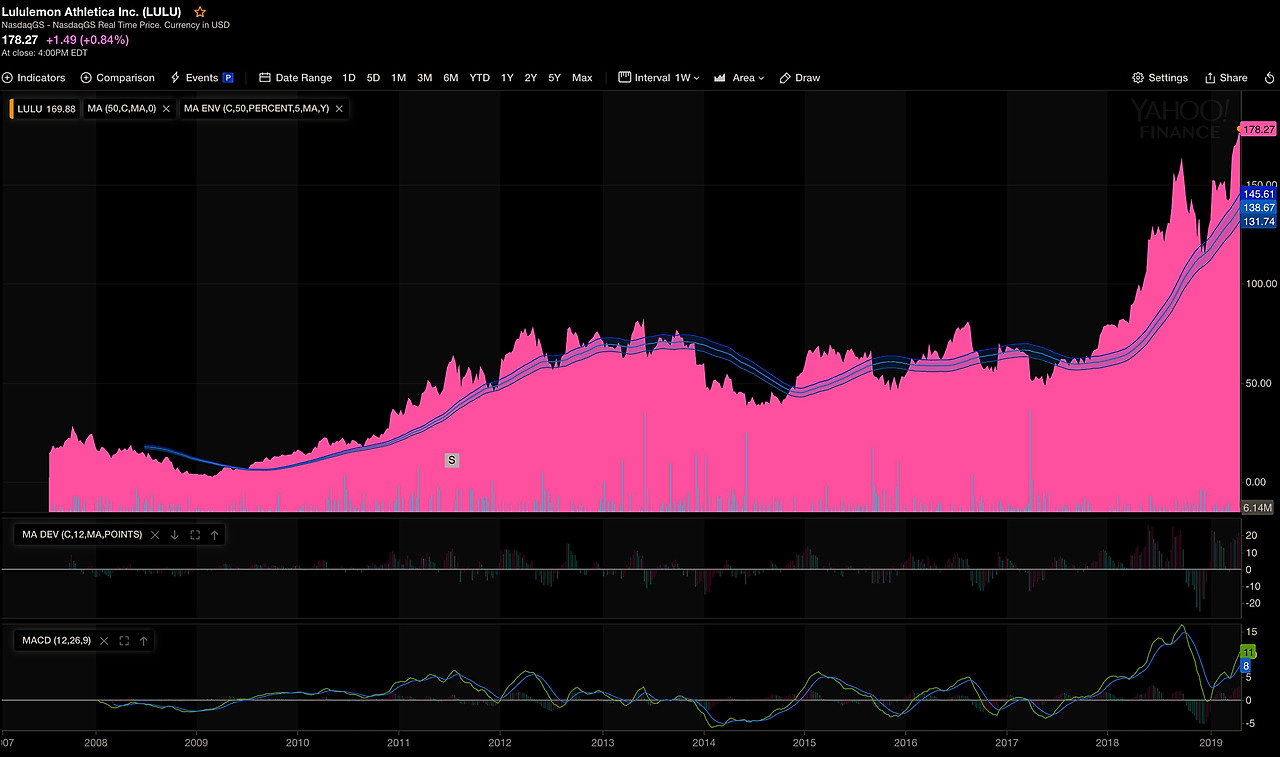Remove the MA ENV indicator
The image size is (1280, 757).
339,109
